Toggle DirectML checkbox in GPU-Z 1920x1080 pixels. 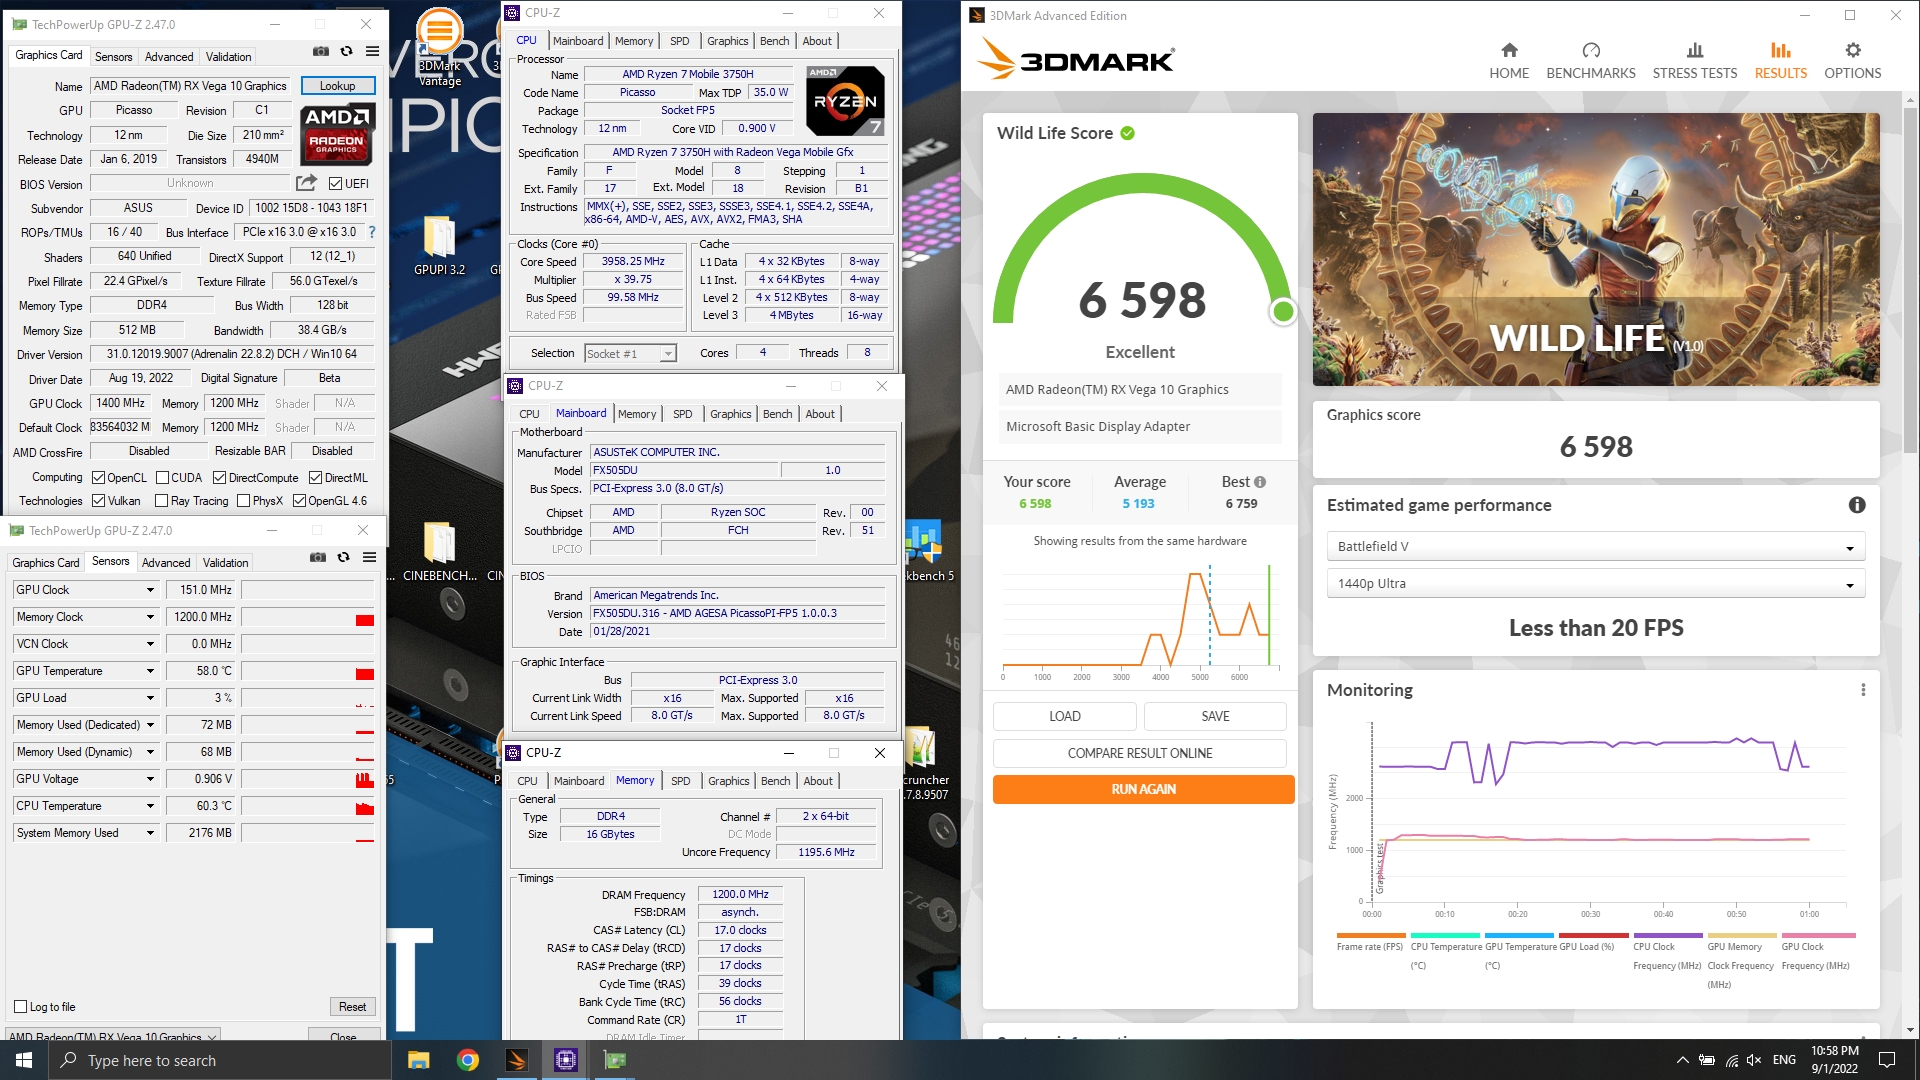pos(315,478)
